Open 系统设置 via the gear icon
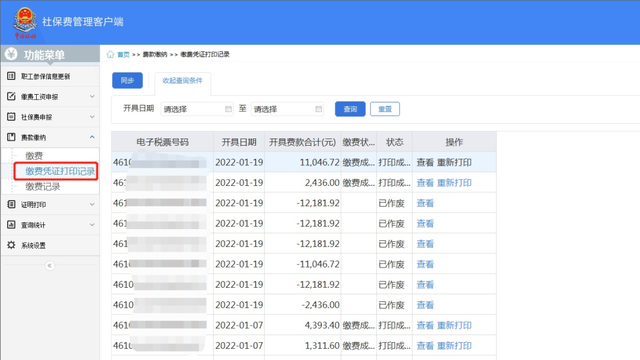Image resolution: width=640 pixels, height=360 pixels. click(11, 245)
